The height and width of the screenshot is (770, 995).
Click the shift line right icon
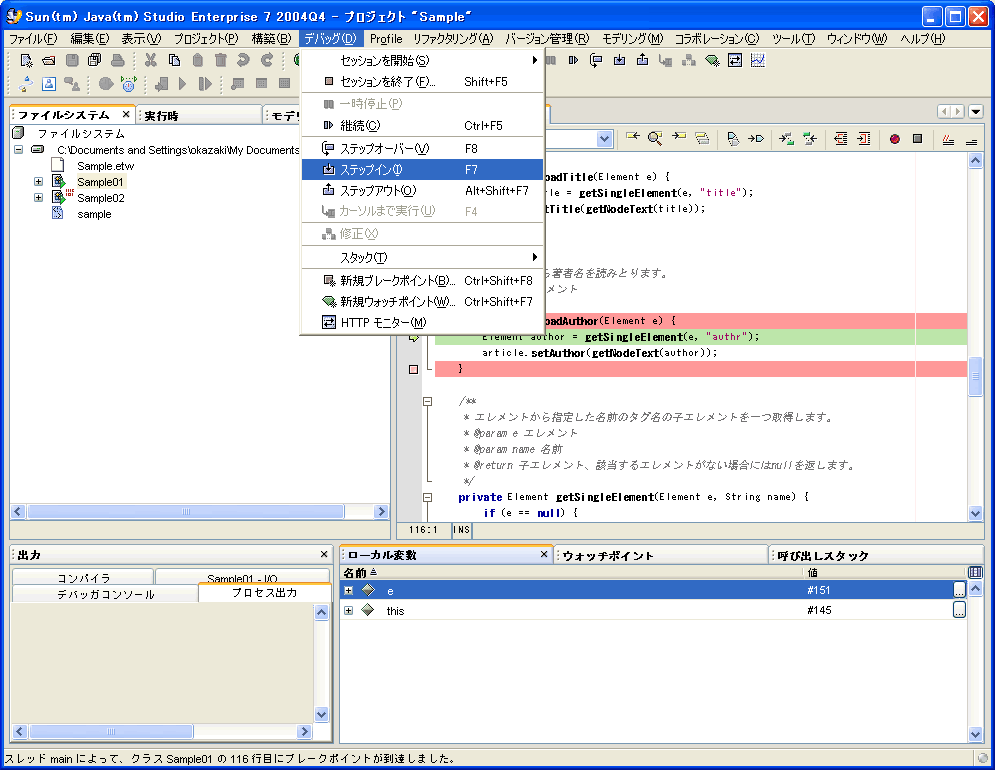[864, 138]
